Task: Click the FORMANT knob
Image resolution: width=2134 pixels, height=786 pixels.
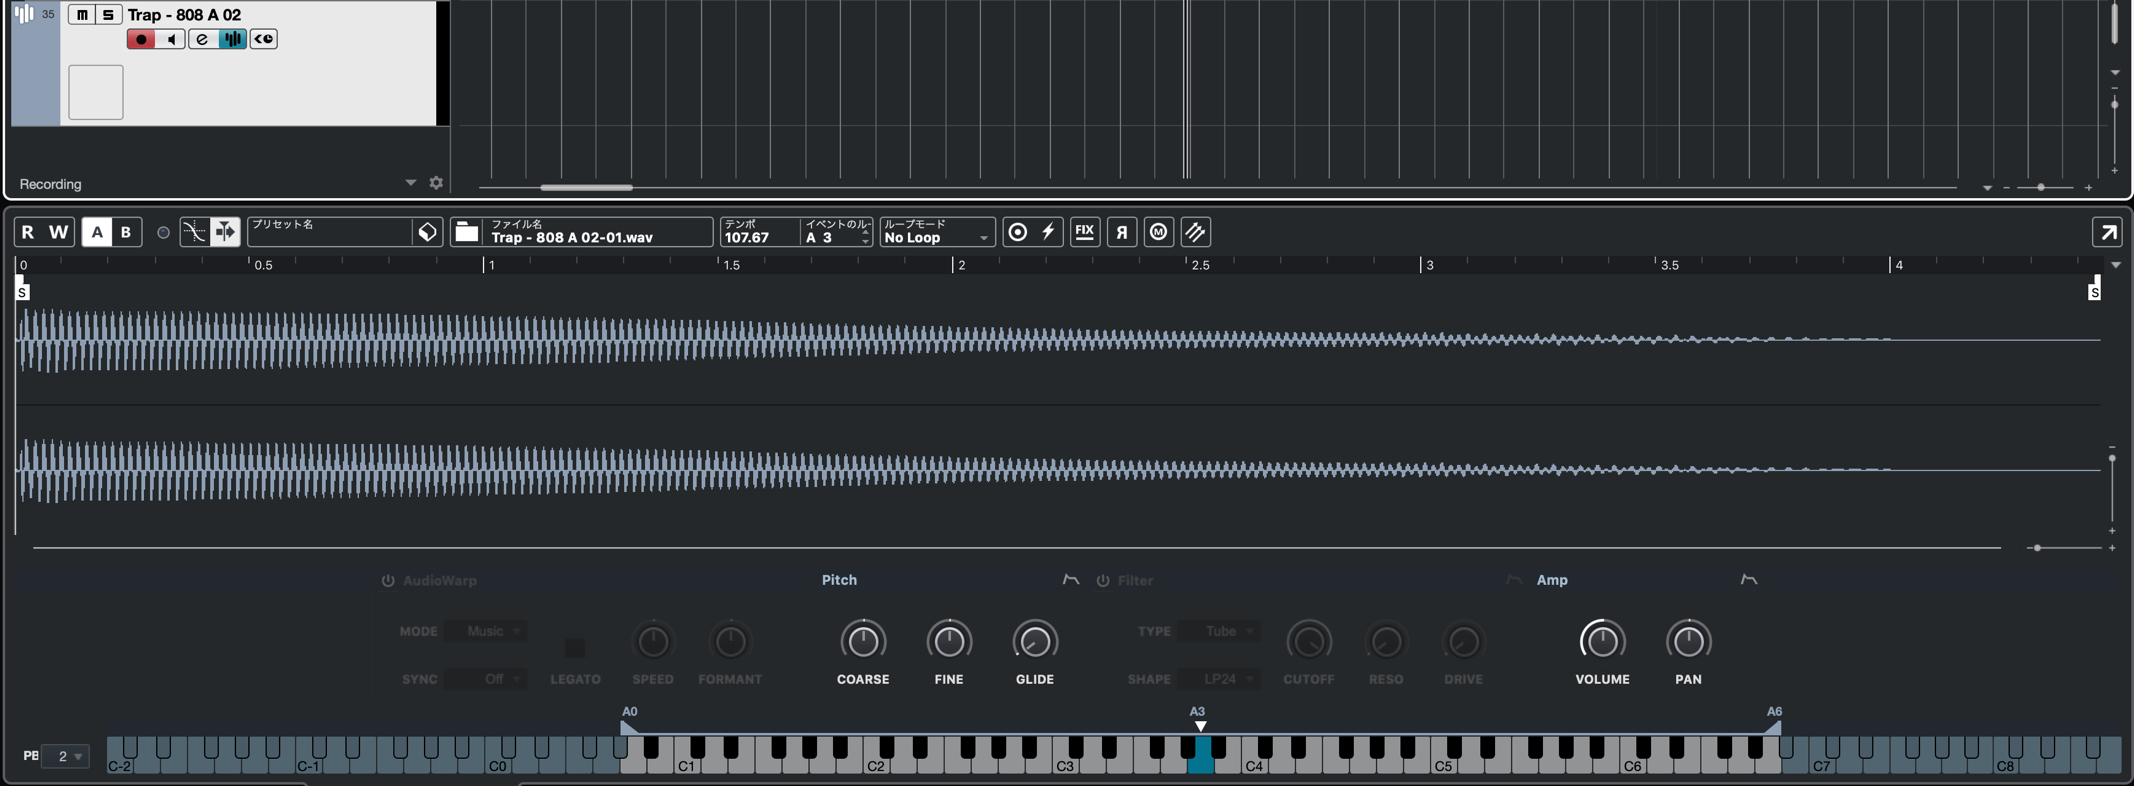Action: point(730,642)
